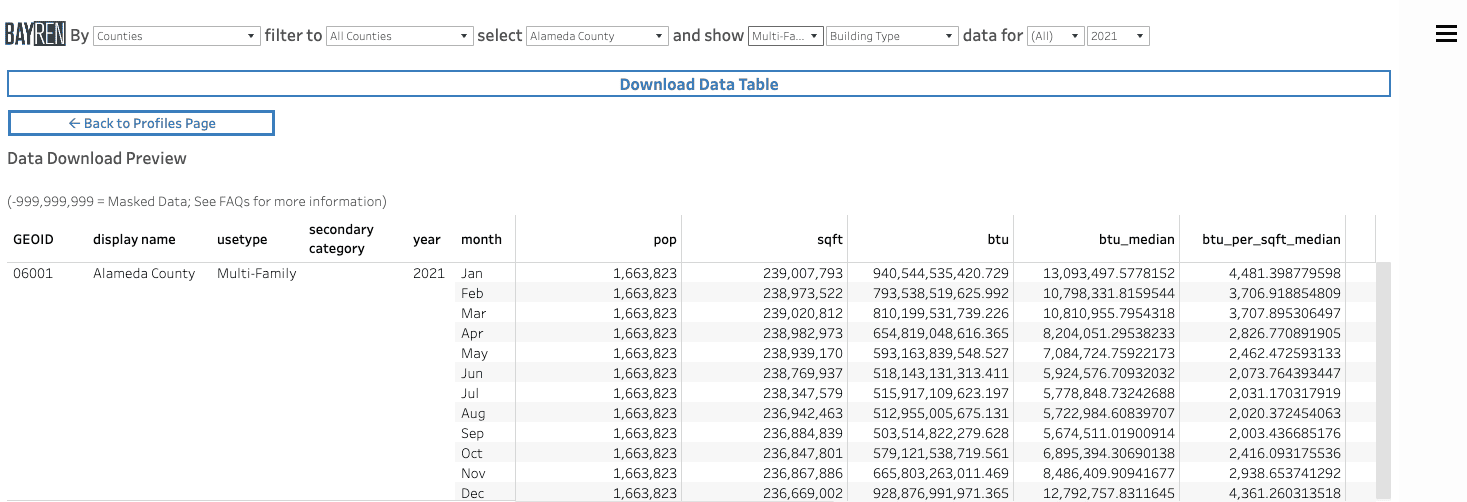The height and width of the screenshot is (502, 1467).
Task: Expand the (All) month dropdown
Action: click(x=1055, y=36)
